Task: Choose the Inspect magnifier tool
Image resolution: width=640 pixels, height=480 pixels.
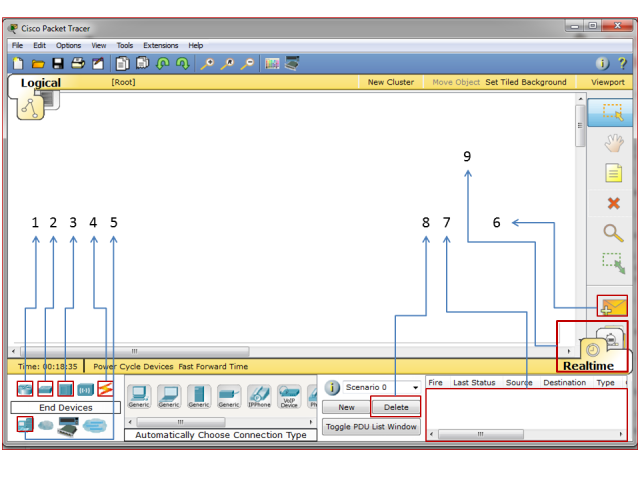Action: [x=613, y=233]
